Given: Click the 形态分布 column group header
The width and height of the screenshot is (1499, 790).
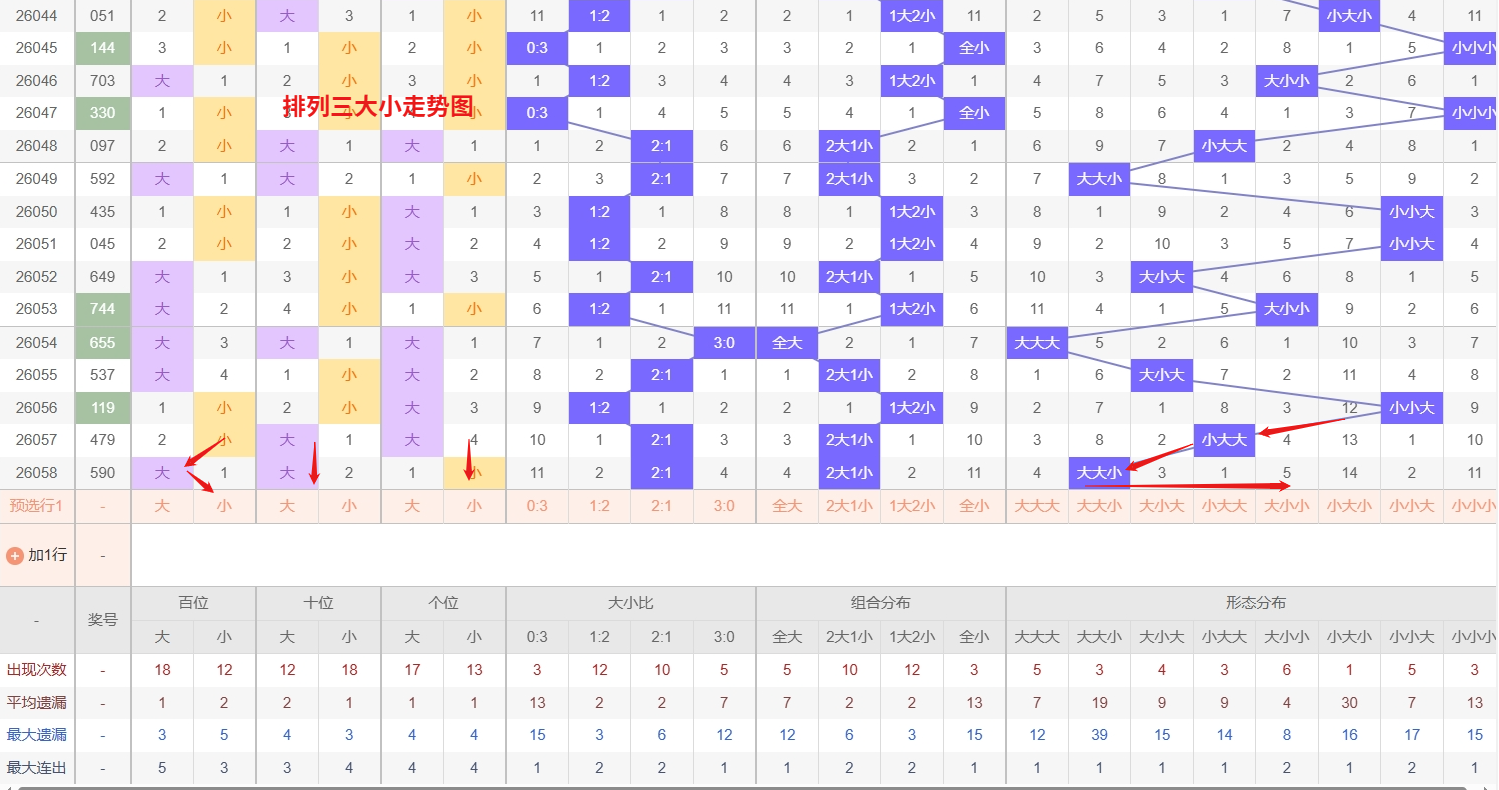Looking at the screenshot, I should click(x=1255, y=603).
